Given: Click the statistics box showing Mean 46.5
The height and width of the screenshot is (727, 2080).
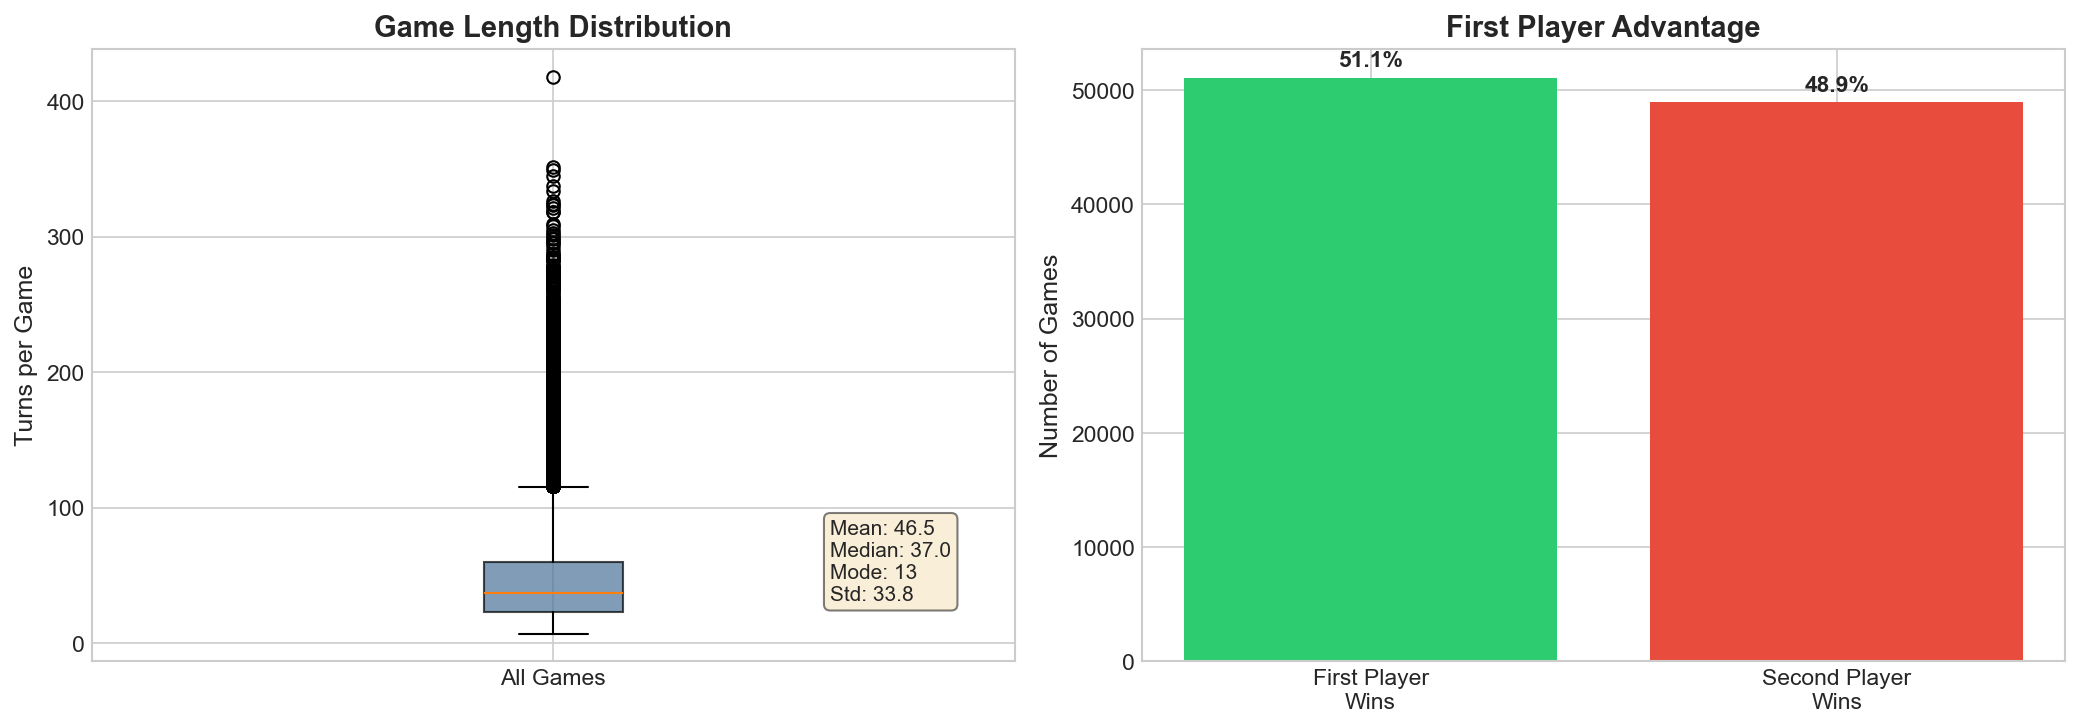Looking at the screenshot, I should pyautogui.click(x=890, y=561).
